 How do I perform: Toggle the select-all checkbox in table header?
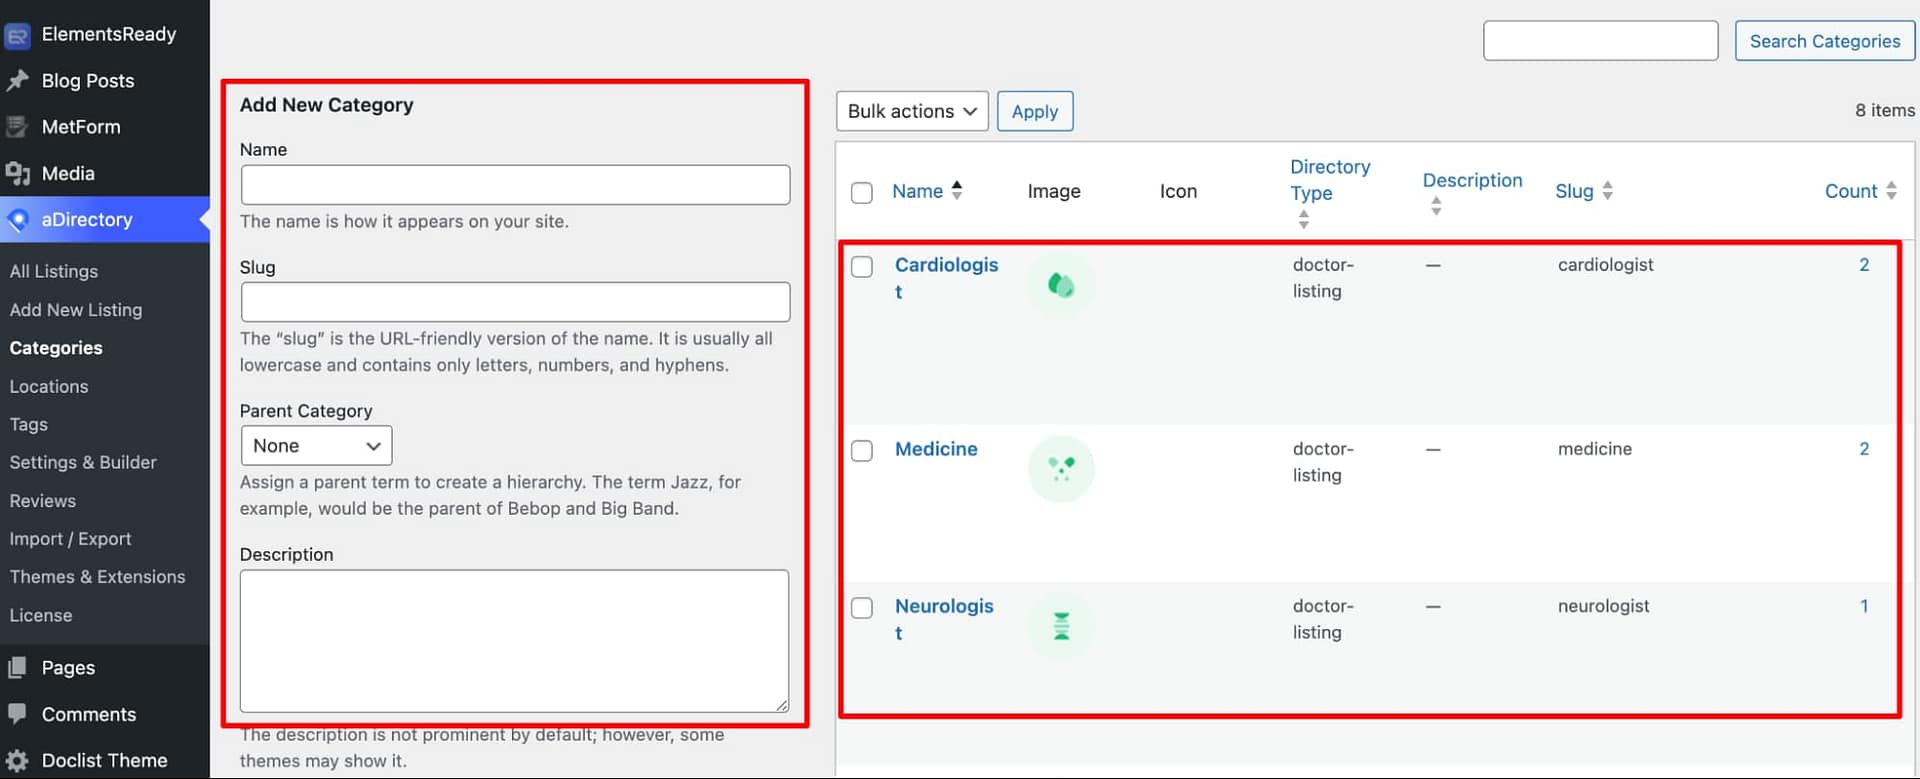(x=862, y=193)
